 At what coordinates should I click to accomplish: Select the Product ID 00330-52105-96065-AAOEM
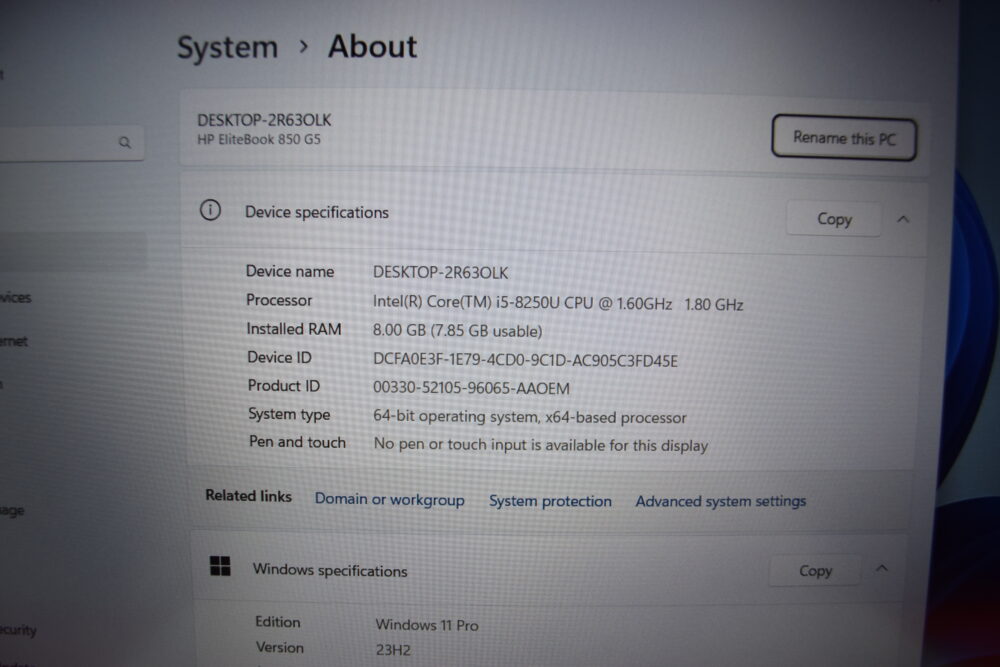point(471,388)
